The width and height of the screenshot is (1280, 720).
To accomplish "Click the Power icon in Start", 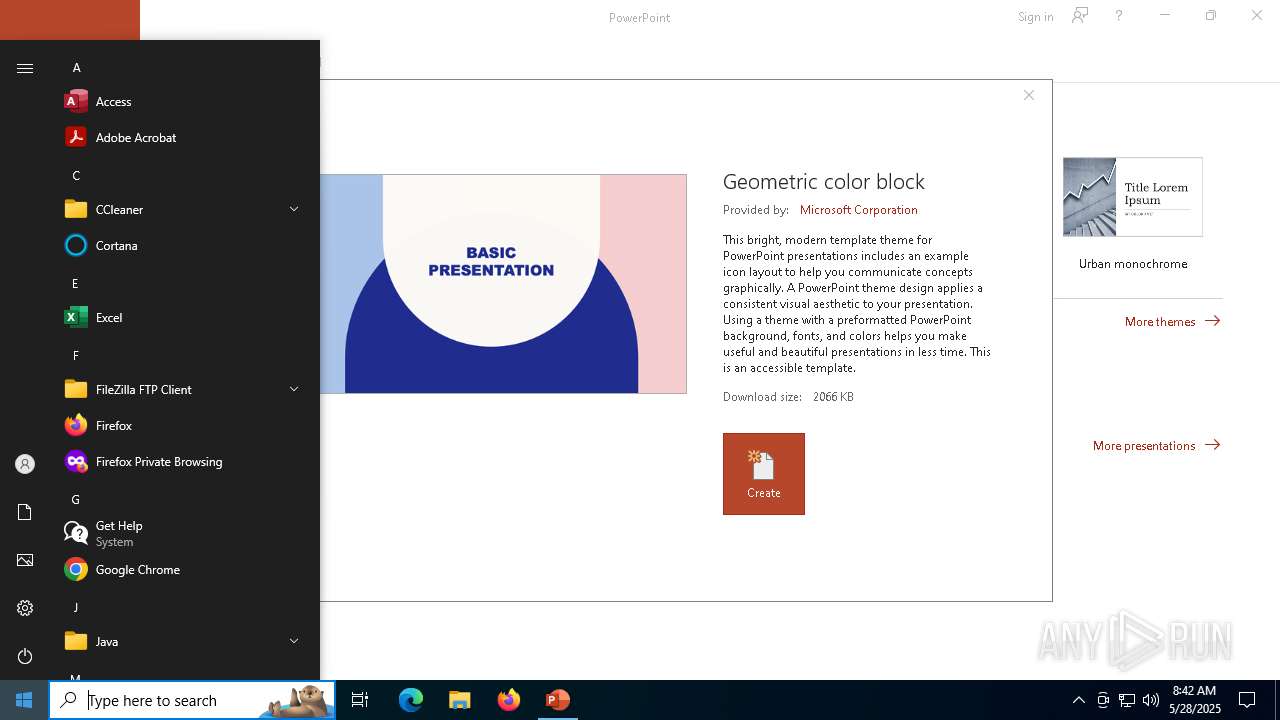I will (25, 656).
